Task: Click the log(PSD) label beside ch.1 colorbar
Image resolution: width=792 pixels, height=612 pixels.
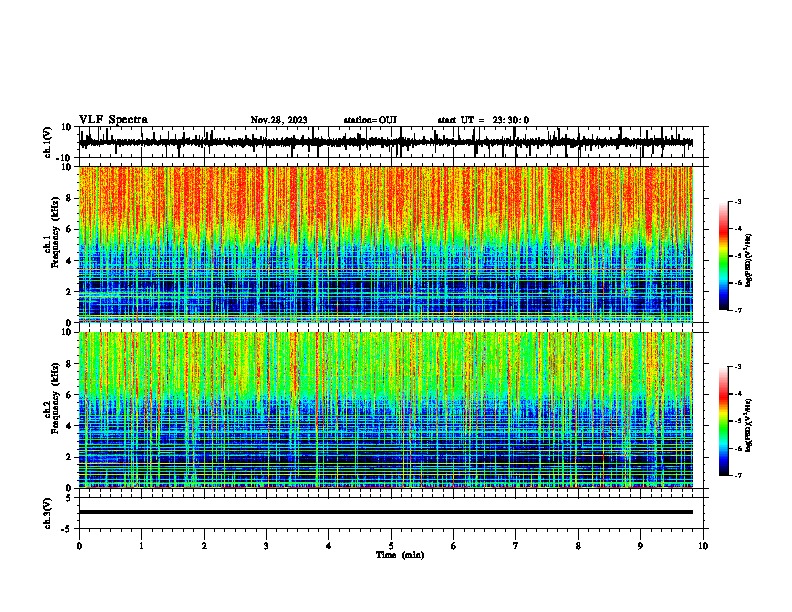Action: 749,261
